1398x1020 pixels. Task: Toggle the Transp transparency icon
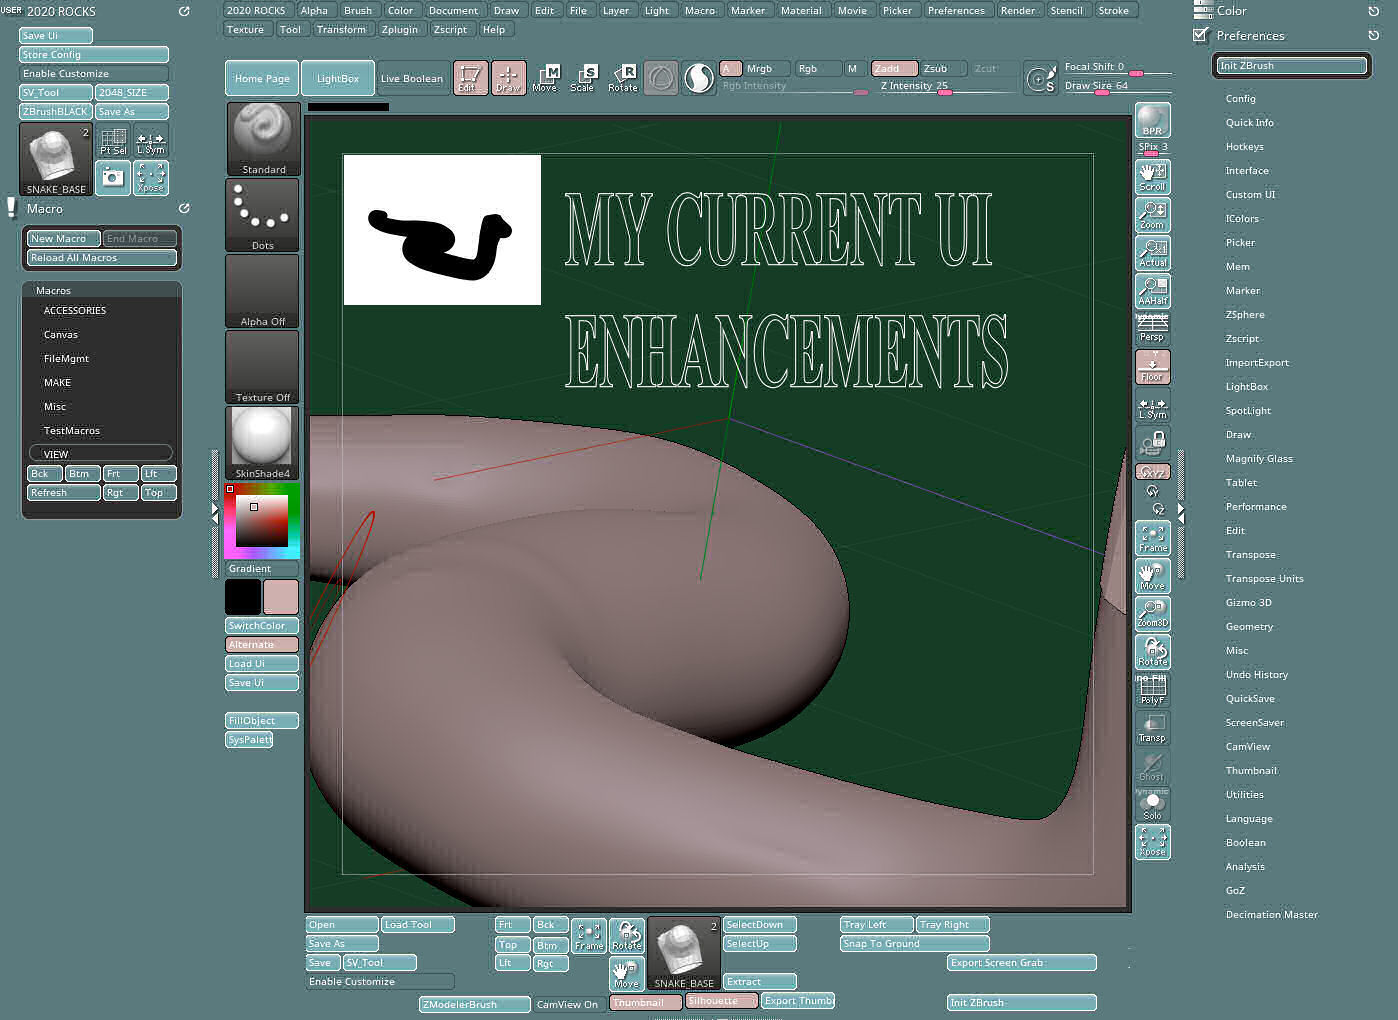[x=1152, y=727]
